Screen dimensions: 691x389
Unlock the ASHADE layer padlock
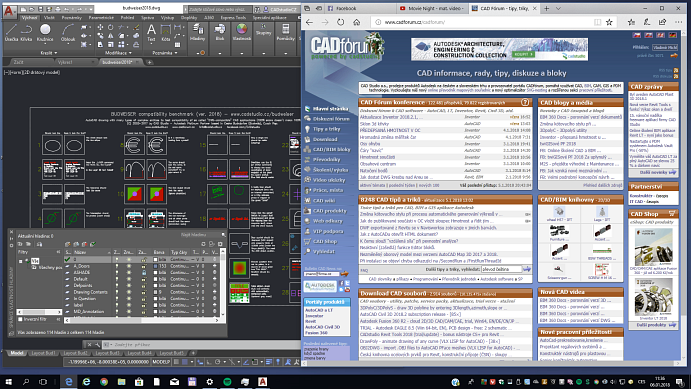pos(144,272)
